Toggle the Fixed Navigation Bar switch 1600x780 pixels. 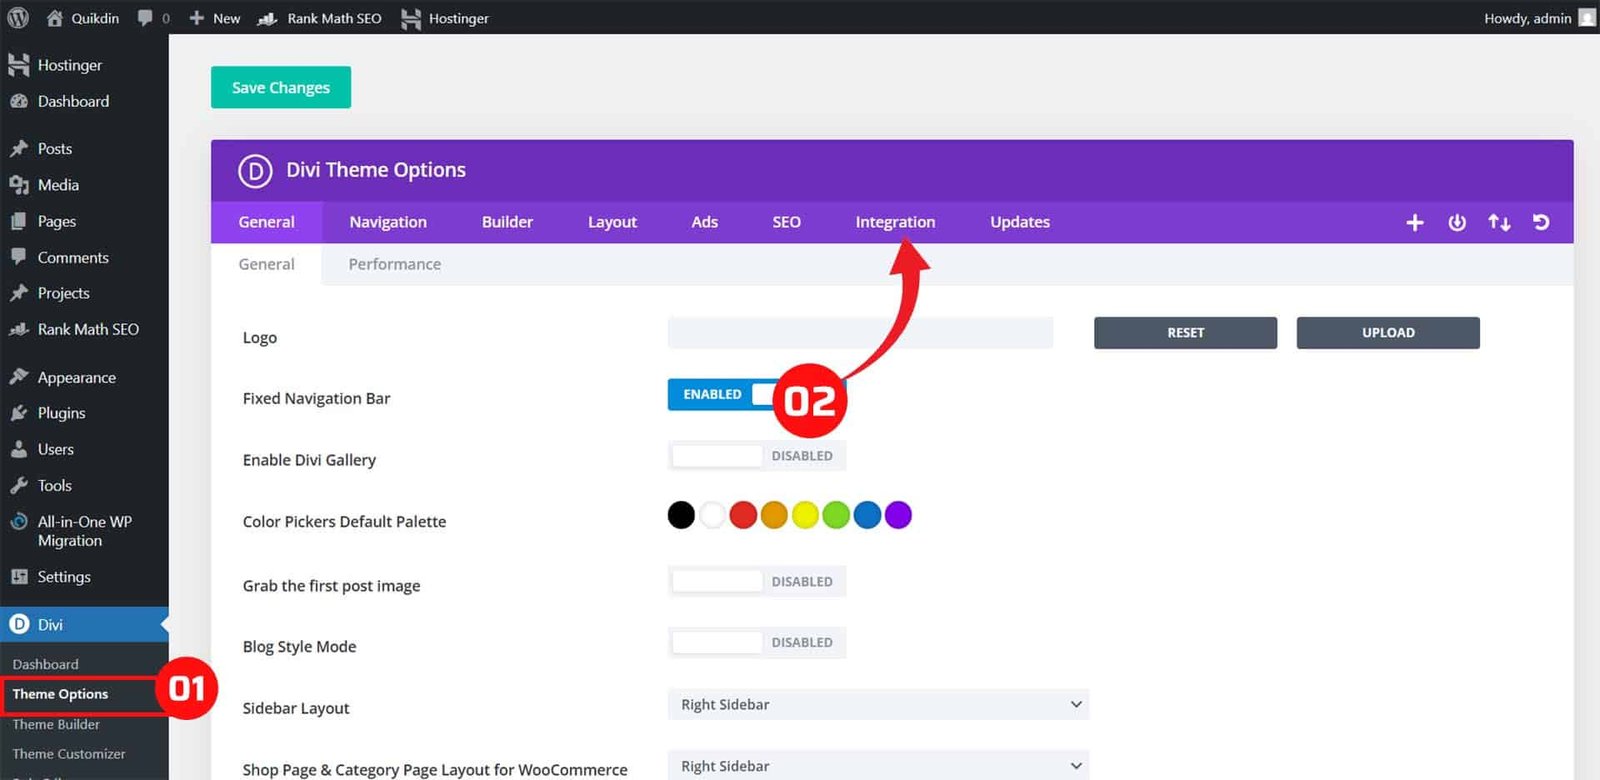click(757, 394)
